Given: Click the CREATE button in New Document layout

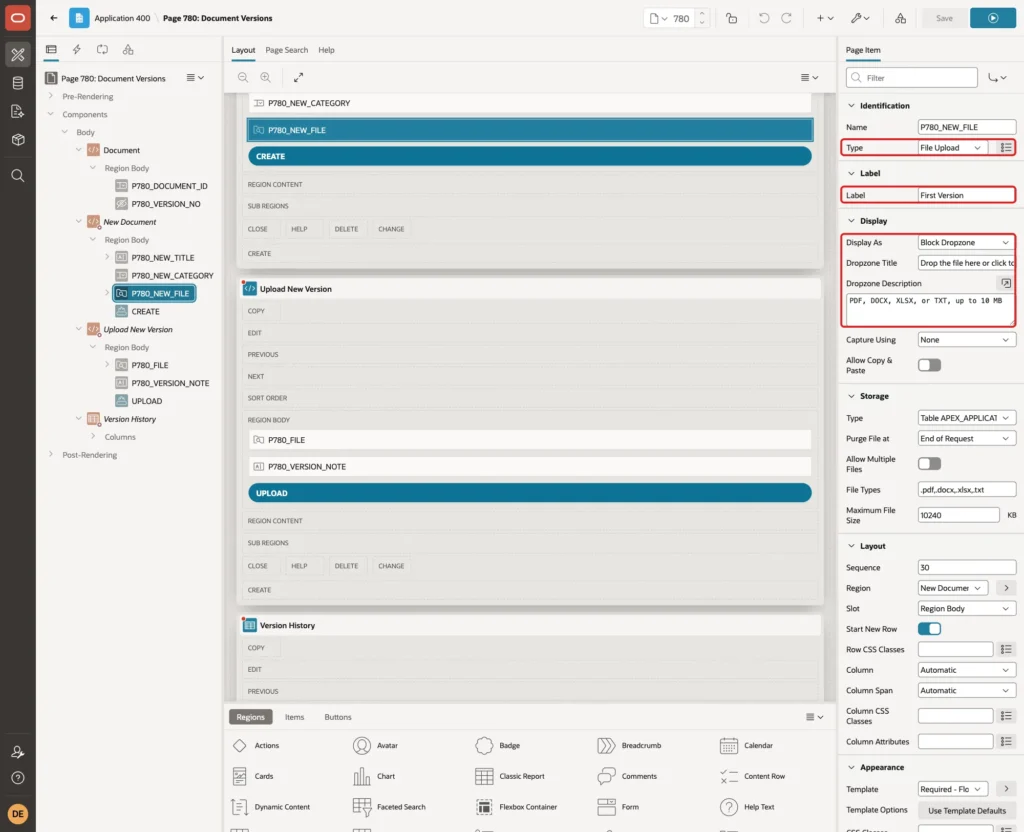Looking at the screenshot, I should [x=530, y=156].
